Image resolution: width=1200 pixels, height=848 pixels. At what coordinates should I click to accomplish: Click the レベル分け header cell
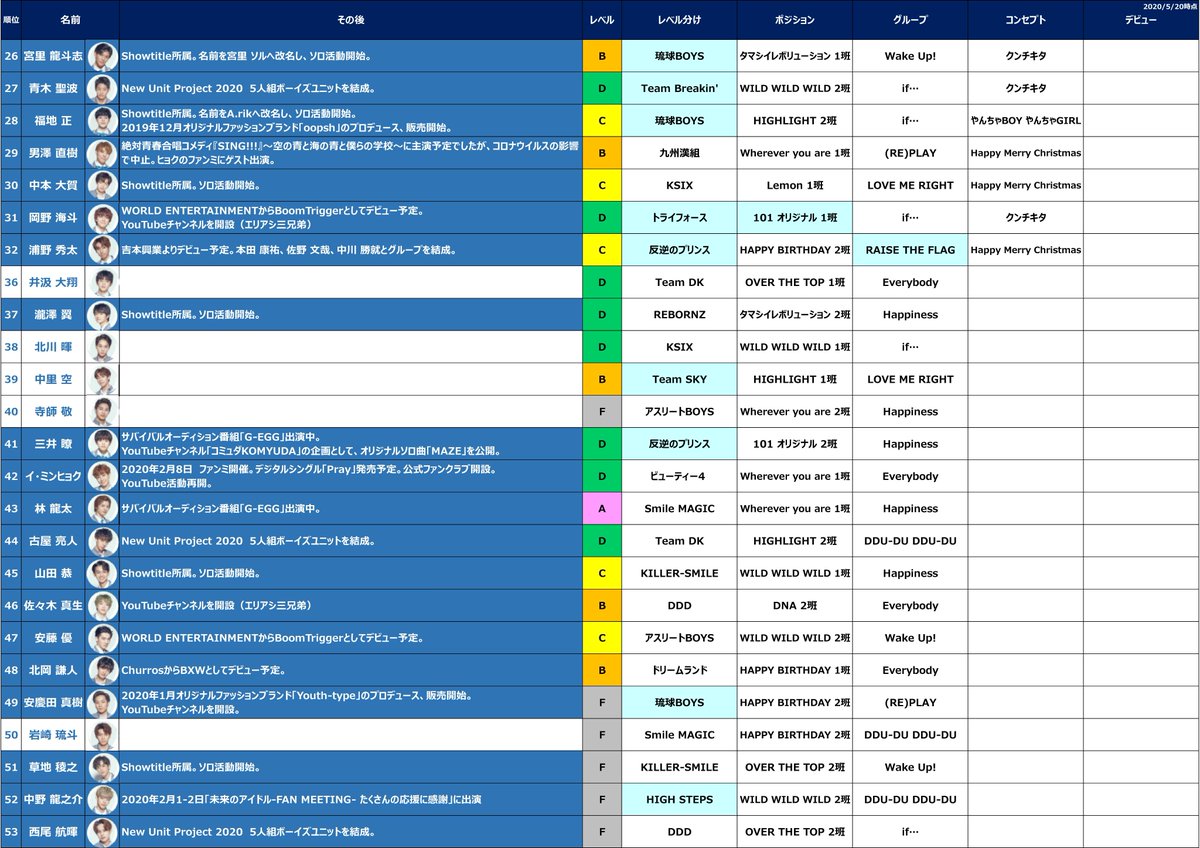(679, 20)
